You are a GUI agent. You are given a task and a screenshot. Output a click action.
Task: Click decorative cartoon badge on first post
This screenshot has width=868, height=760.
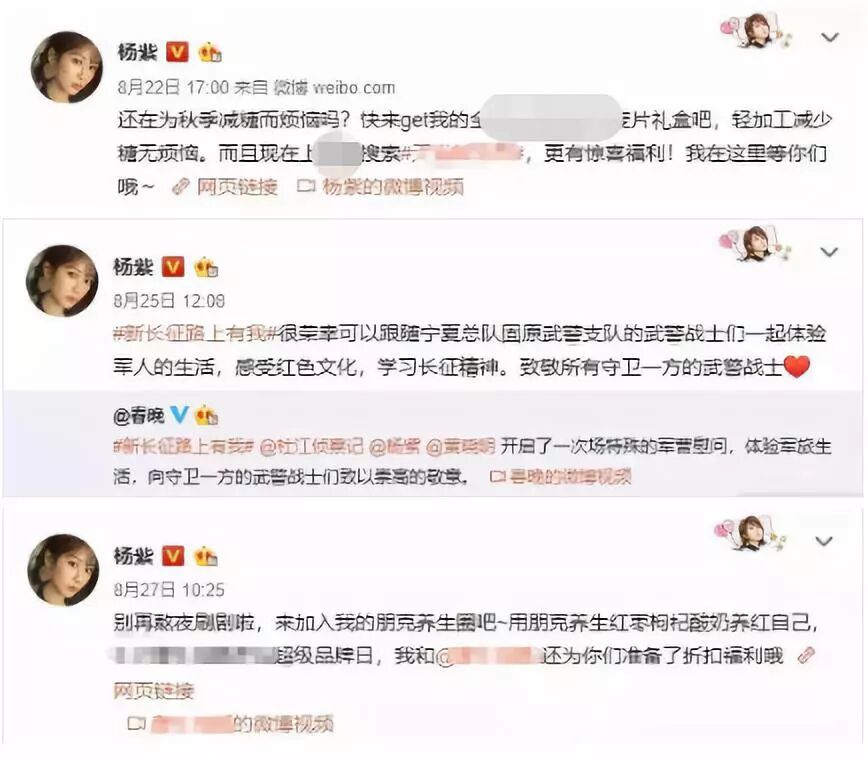(755, 30)
